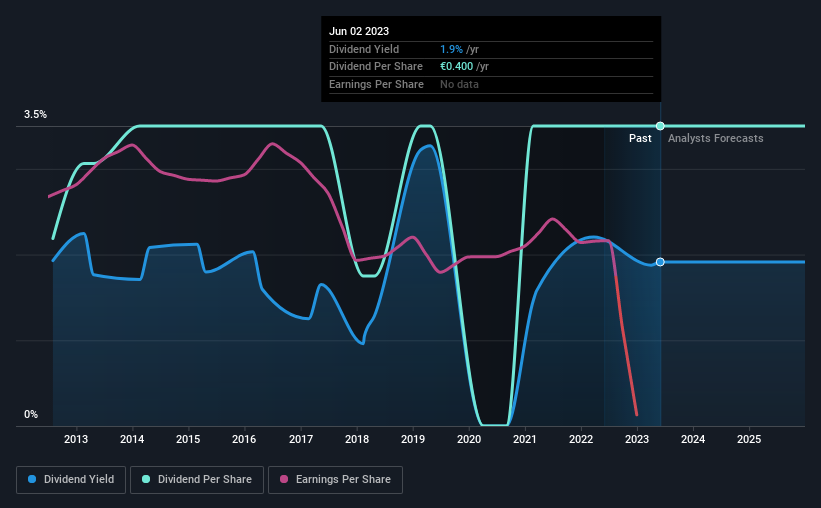821x508 pixels.
Task: Click the 2014 x-axis label
Action: (x=132, y=439)
